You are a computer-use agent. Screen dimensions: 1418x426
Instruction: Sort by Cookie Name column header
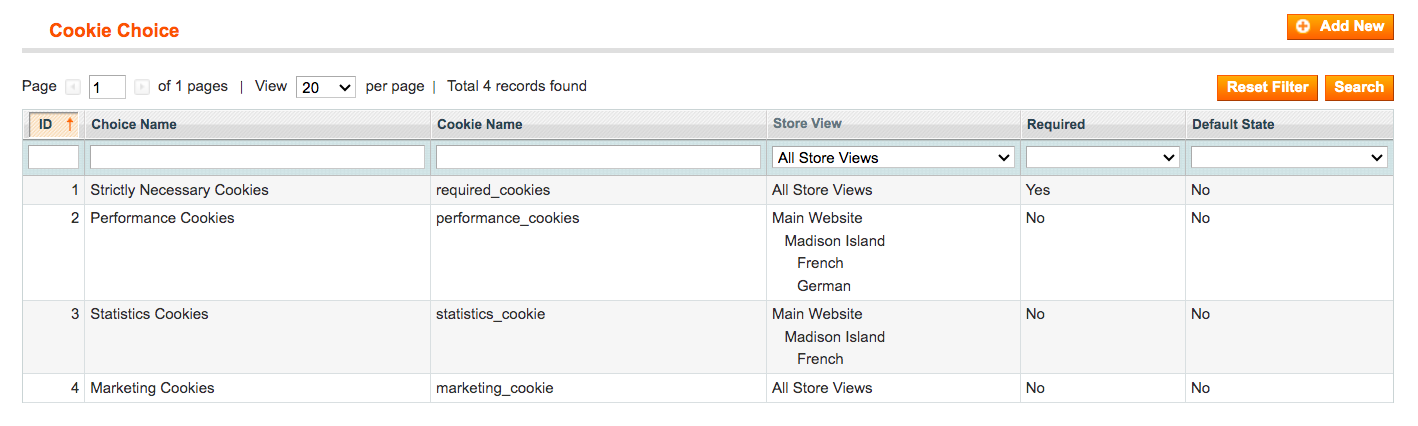(x=479, y=125)
